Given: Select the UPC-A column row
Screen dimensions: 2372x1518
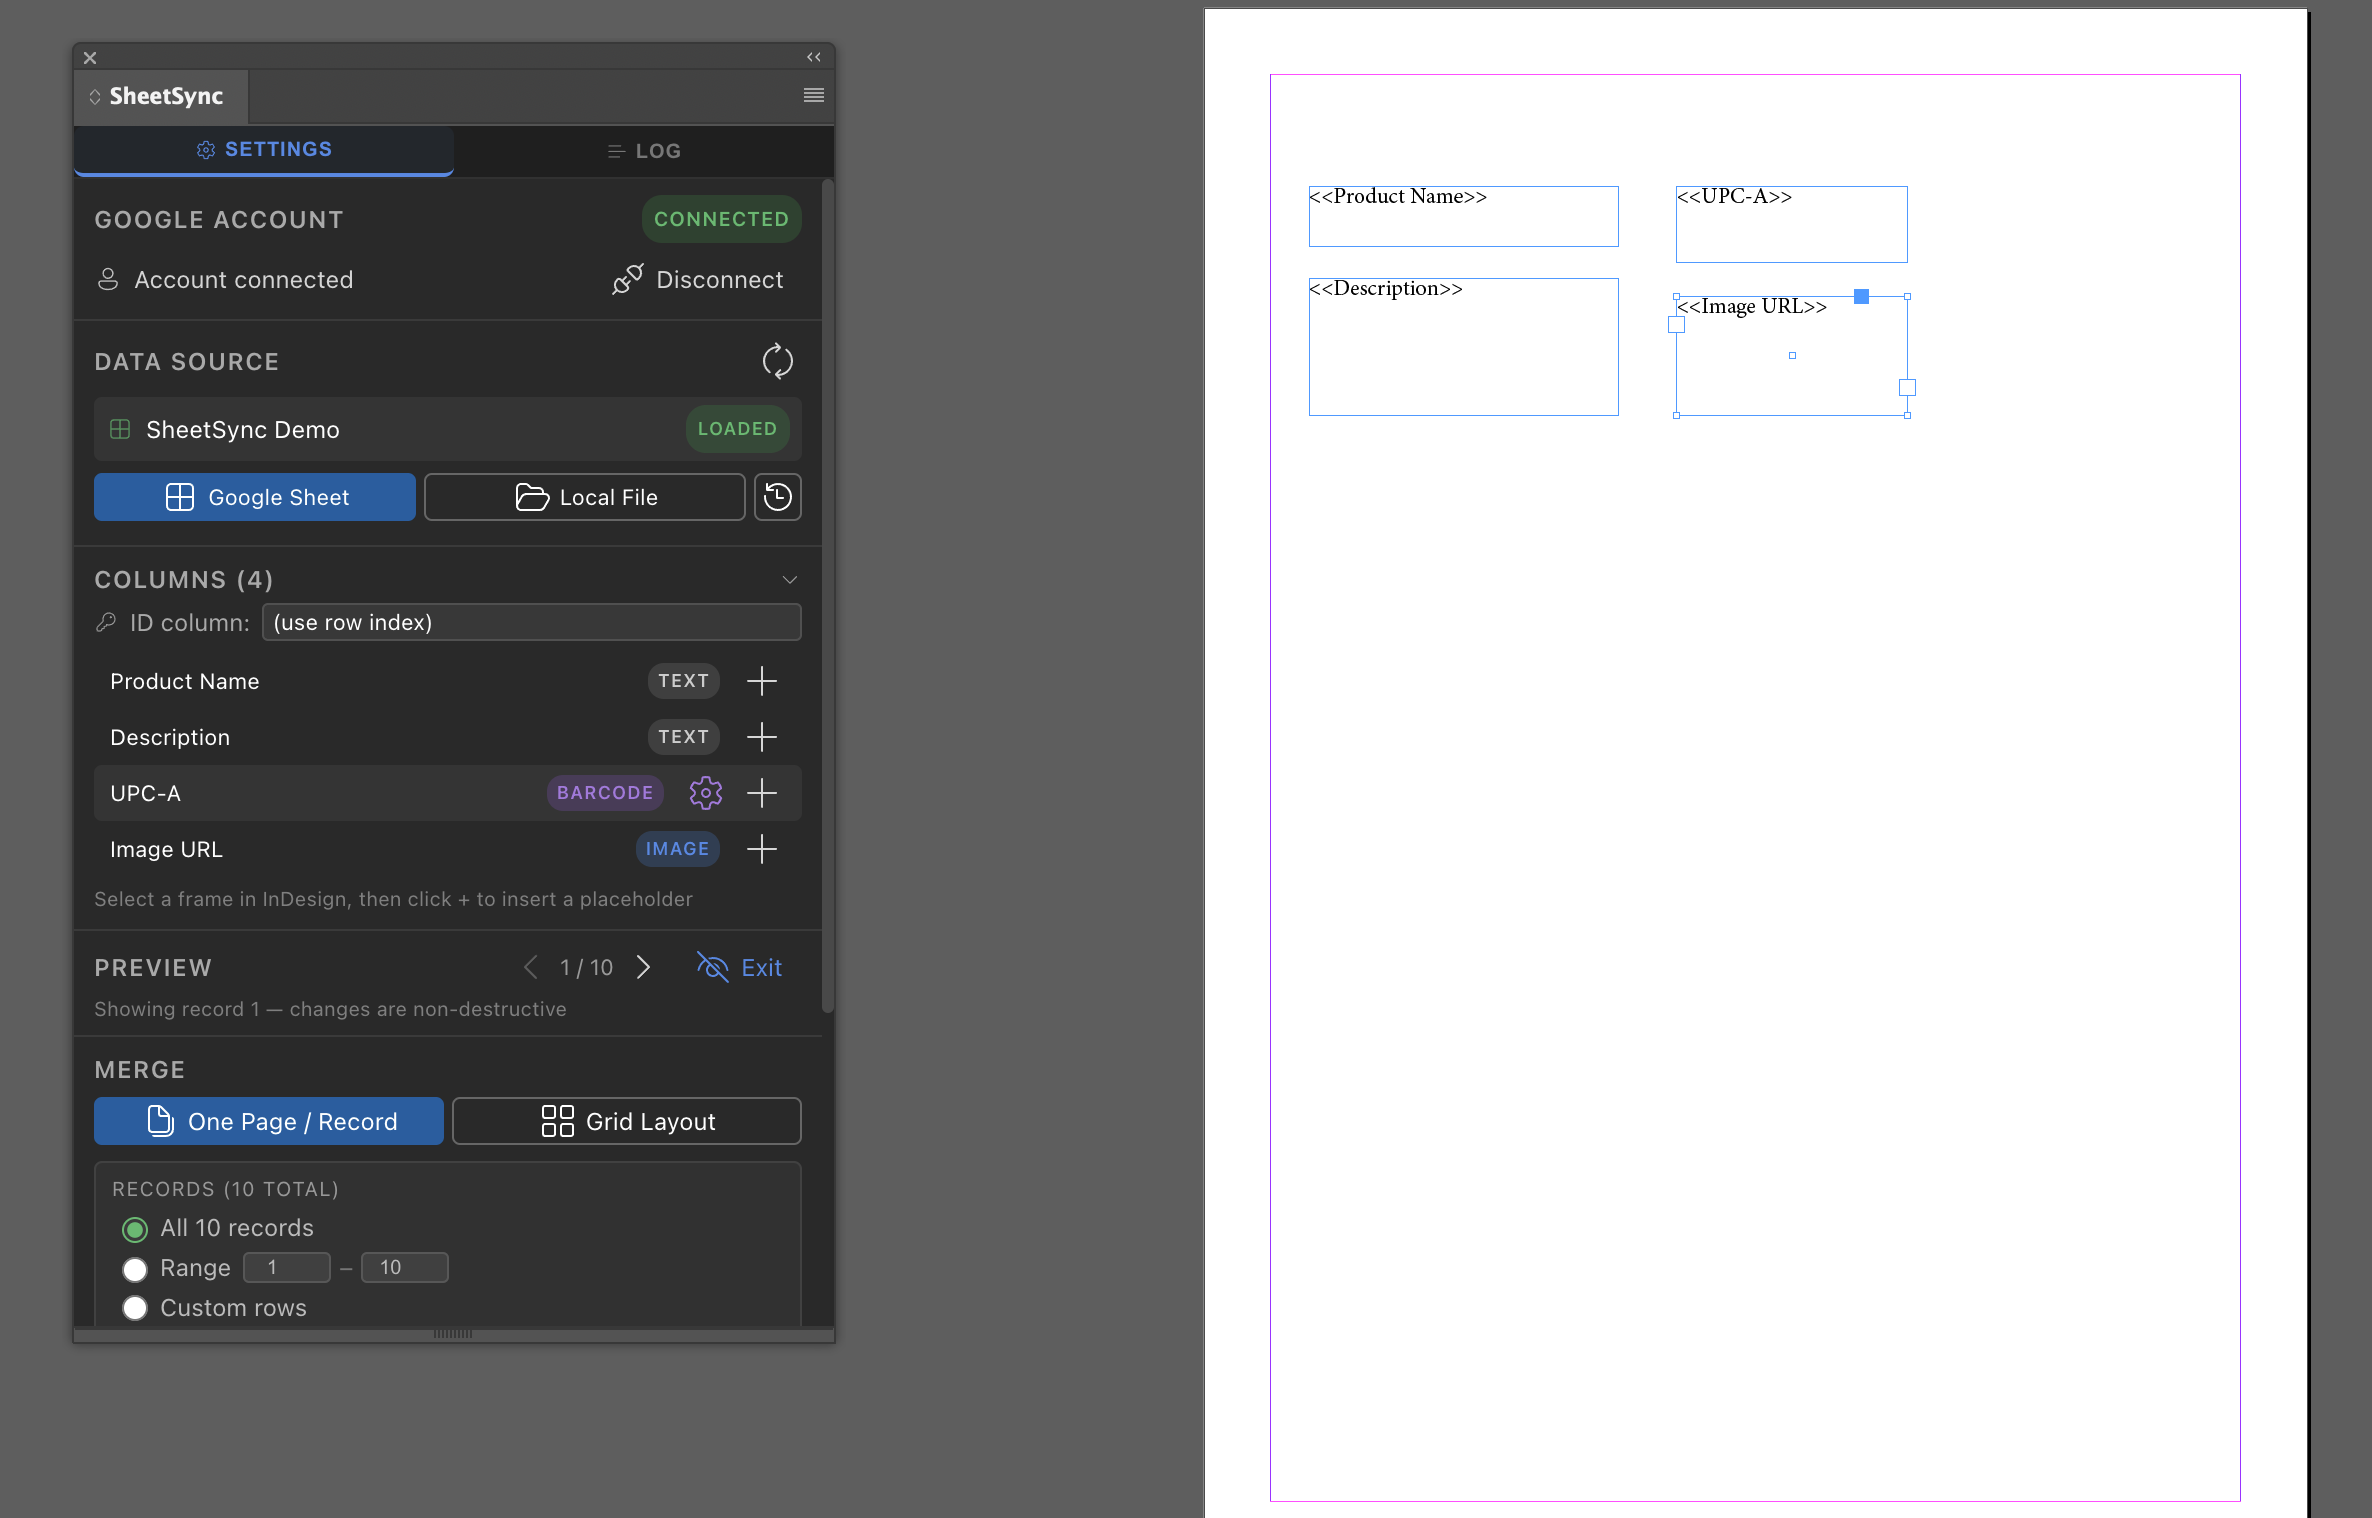Looking at the screenshot, I should 448,793.
